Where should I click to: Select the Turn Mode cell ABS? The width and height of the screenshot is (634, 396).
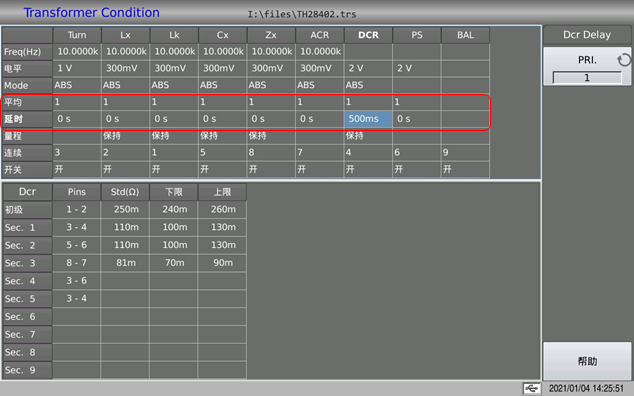[77, 85]
